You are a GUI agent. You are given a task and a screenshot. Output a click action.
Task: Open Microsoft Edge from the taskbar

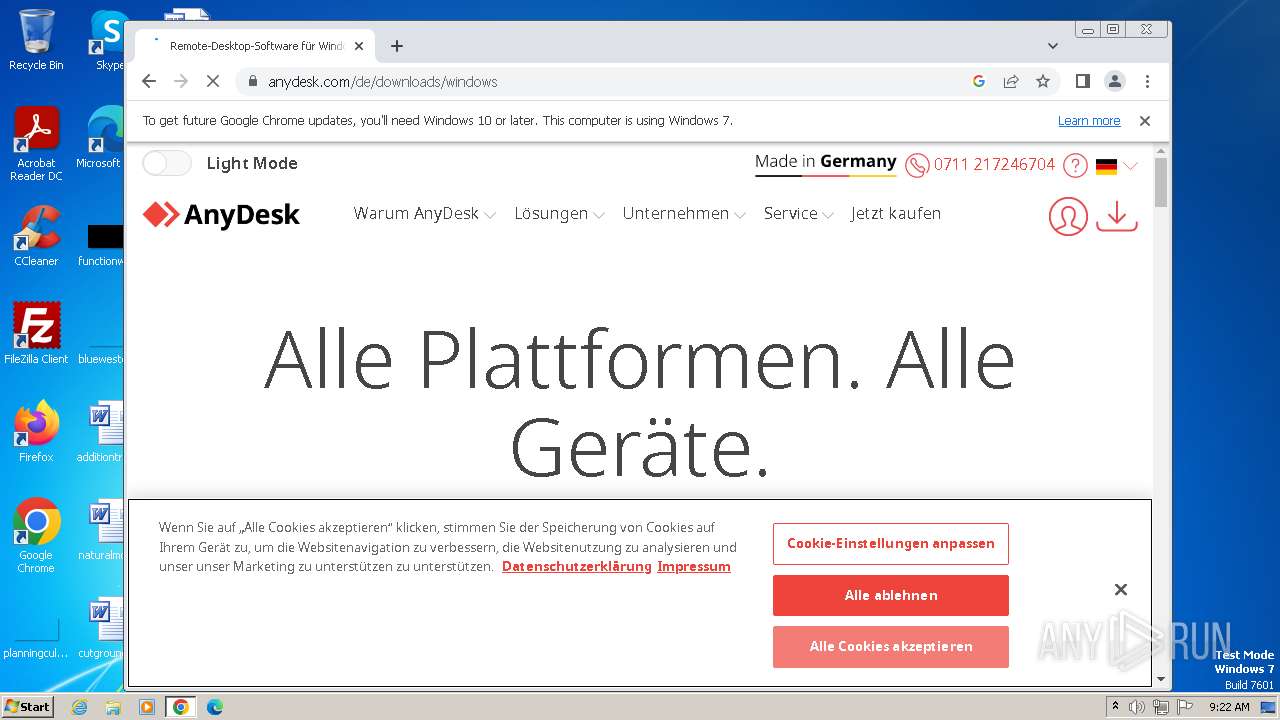coord(214,707)
